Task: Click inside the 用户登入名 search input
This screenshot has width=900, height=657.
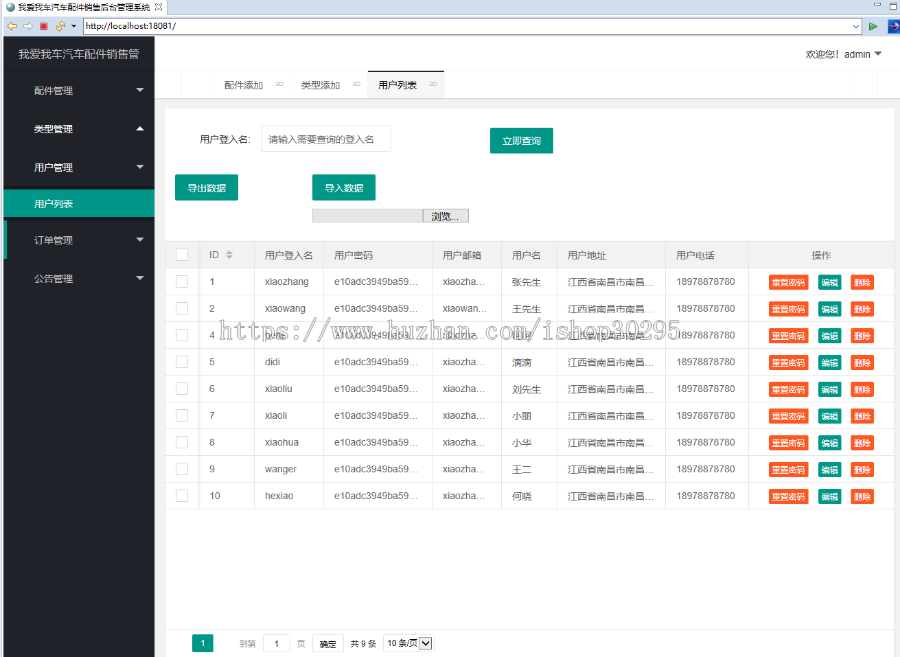Action: click(325, 139)
